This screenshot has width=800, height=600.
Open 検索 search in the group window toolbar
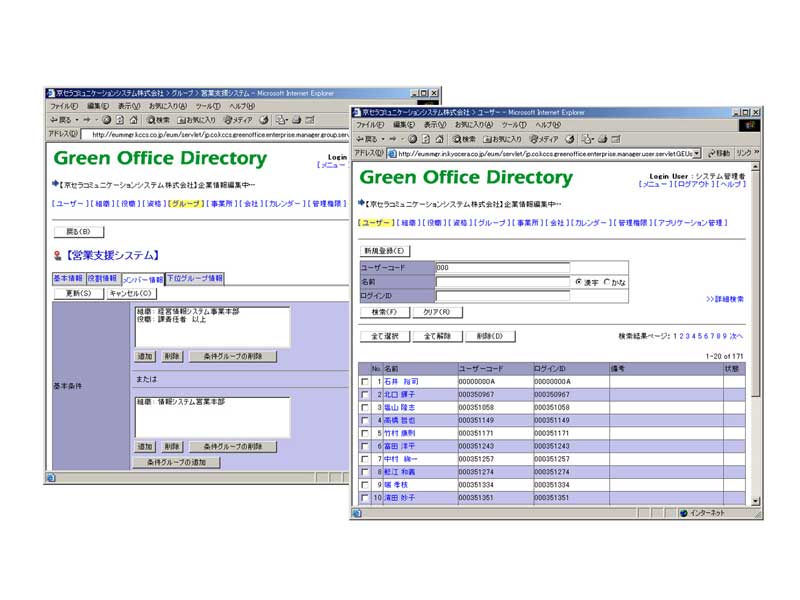[x=158, y=120]
